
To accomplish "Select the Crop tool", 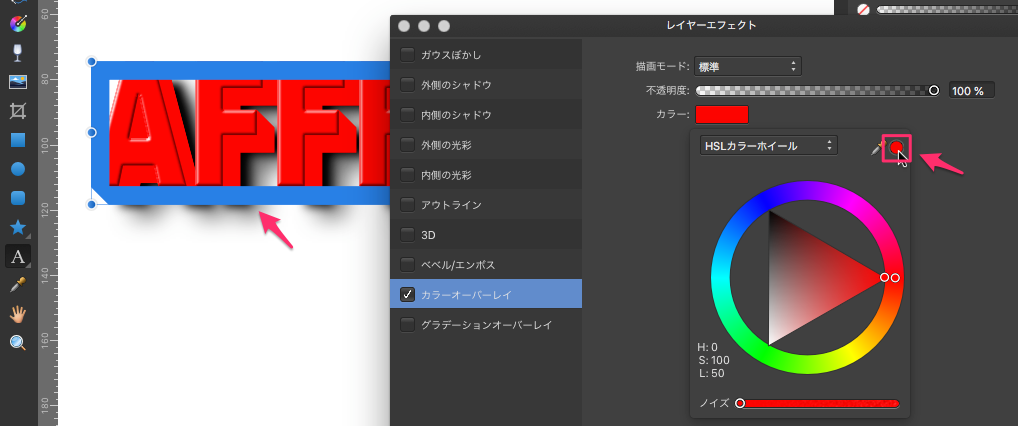I will pyautogui.click(x=17, y=110).
